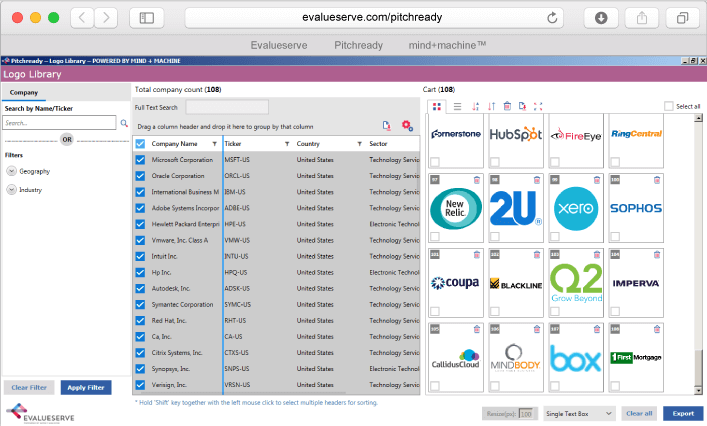
Task: Open the mind+machine browser tab
Action: (x=447, y=45)
